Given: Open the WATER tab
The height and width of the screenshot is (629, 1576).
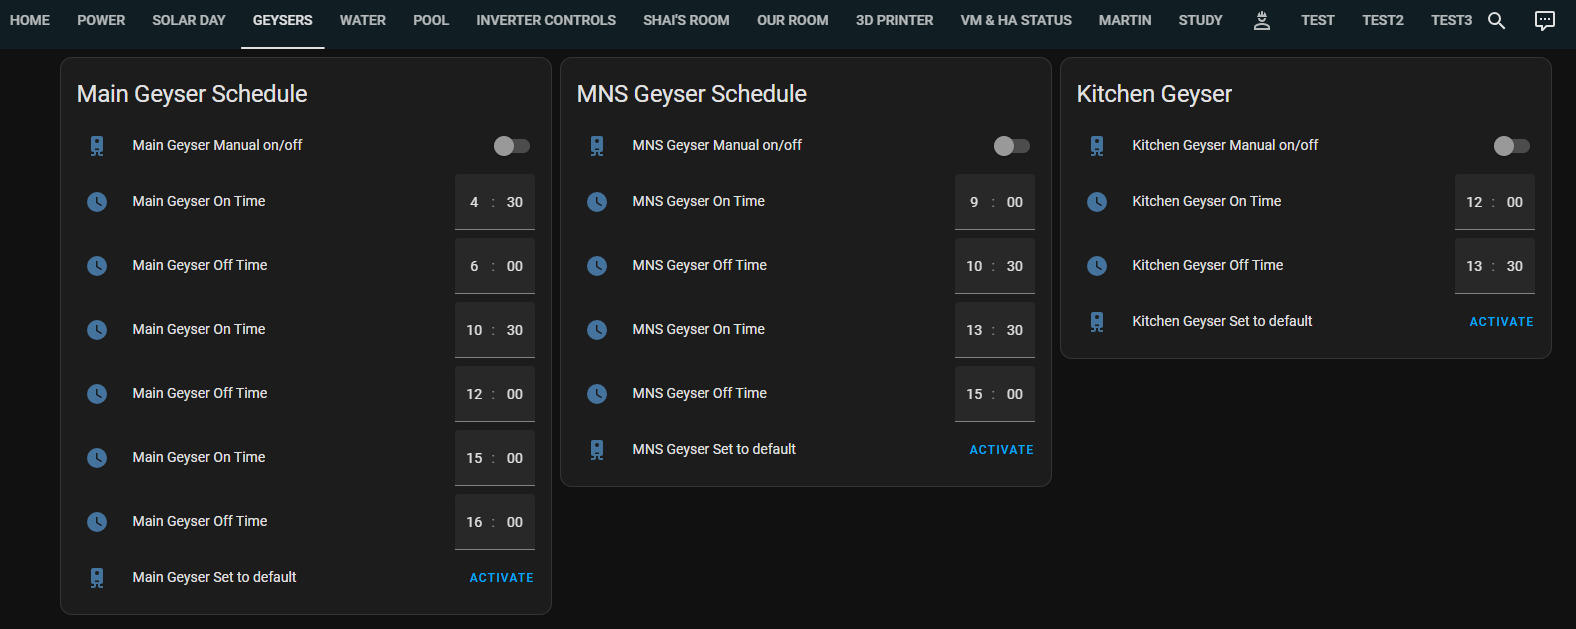Looking at the screenshot, I should pos(363,20).
